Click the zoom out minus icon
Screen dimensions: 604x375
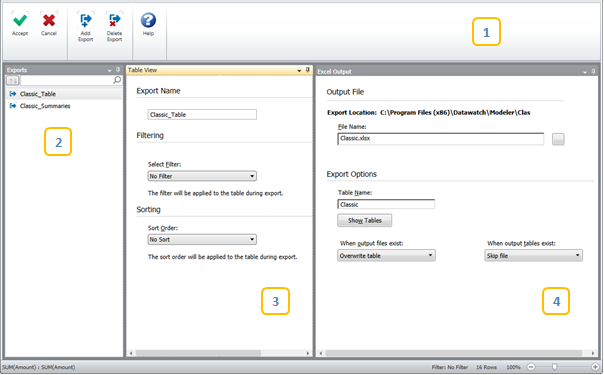click(531, 367)
